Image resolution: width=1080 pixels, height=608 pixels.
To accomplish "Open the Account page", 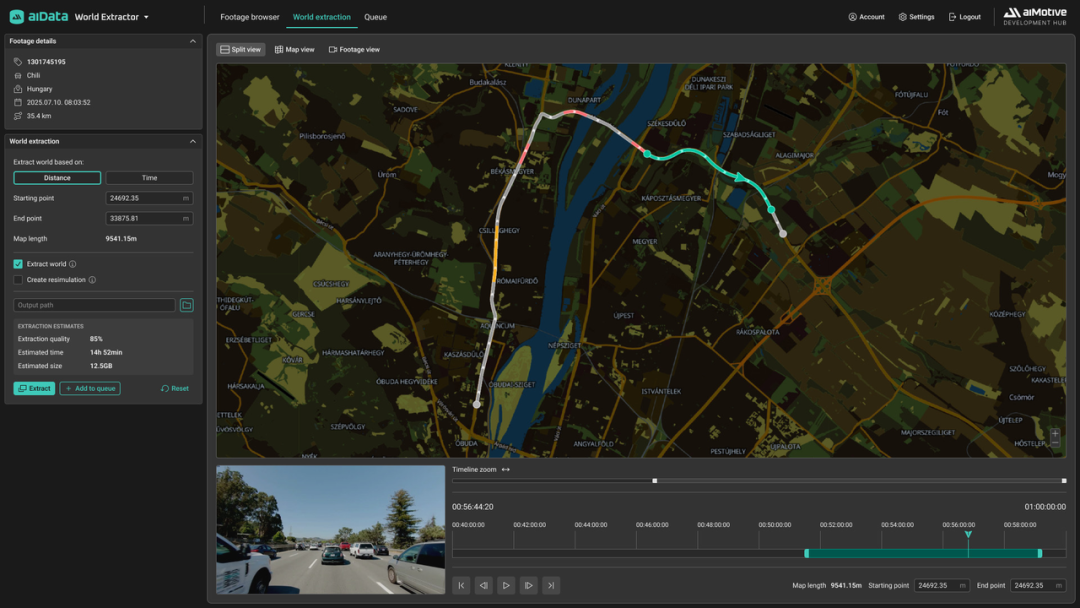I will click(866, 17).
